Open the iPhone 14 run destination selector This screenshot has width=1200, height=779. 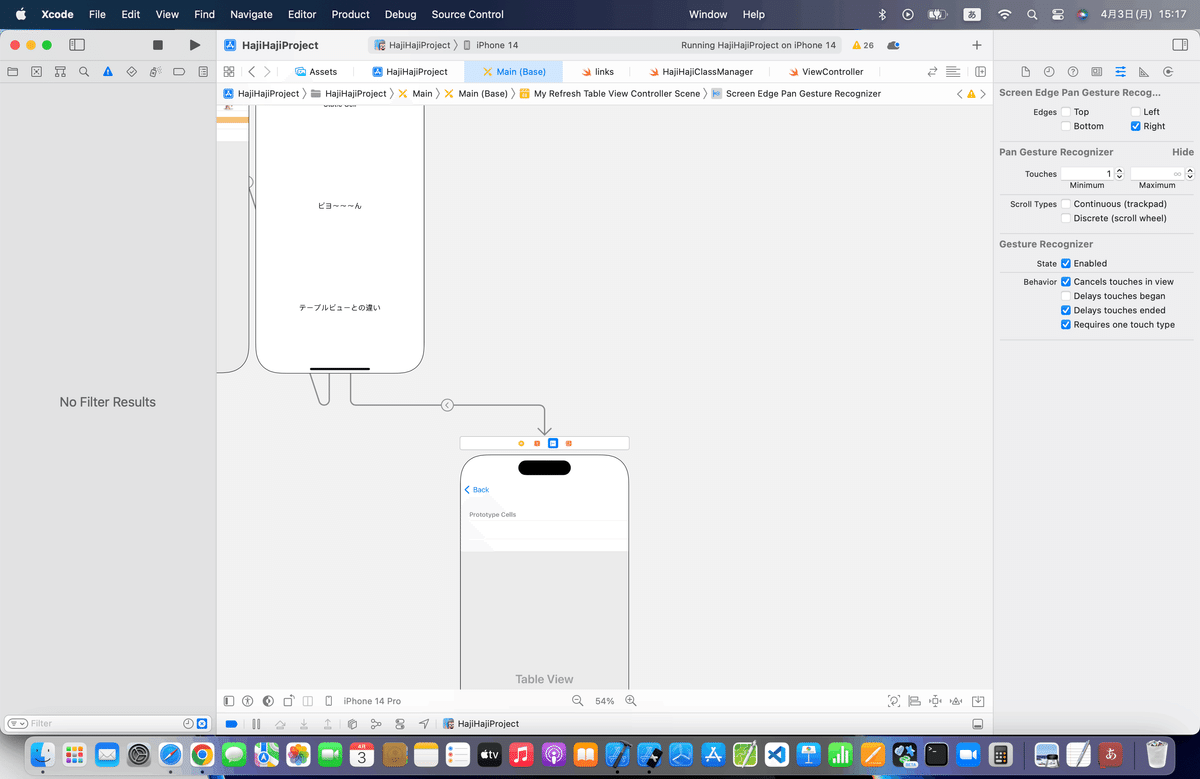[498, 45]
